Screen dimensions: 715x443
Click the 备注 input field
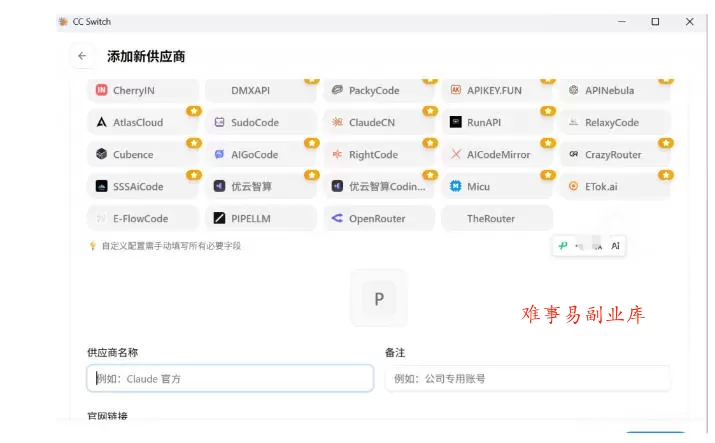coord(528,378)
